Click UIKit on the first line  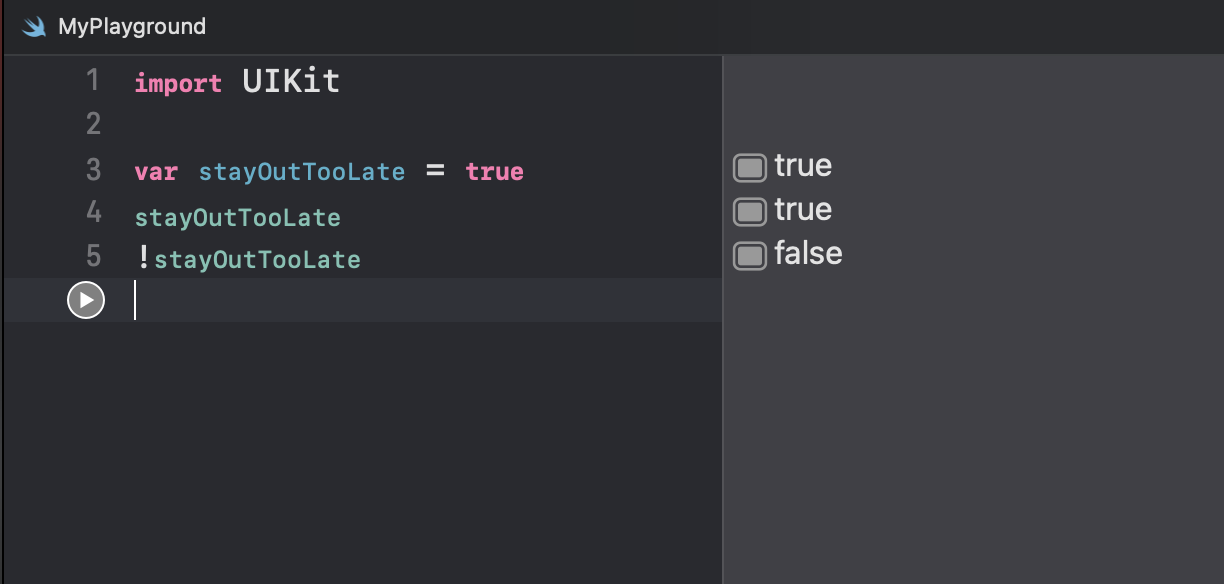291,81
